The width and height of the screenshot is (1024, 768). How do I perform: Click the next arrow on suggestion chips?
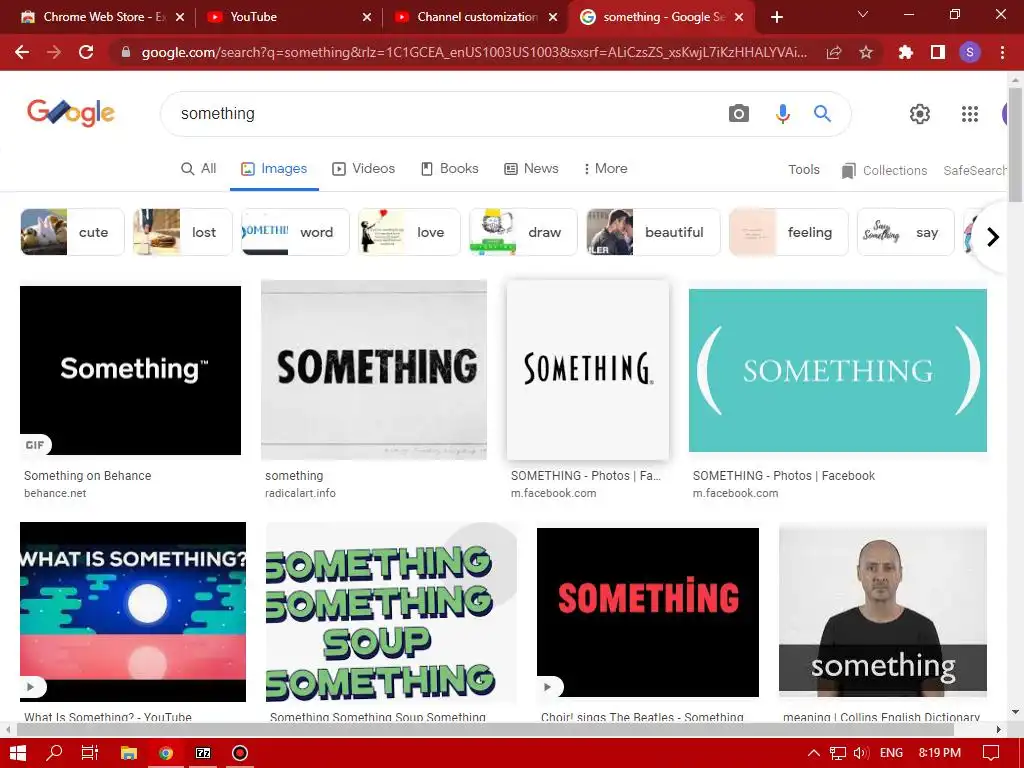[x=993, y=236]
